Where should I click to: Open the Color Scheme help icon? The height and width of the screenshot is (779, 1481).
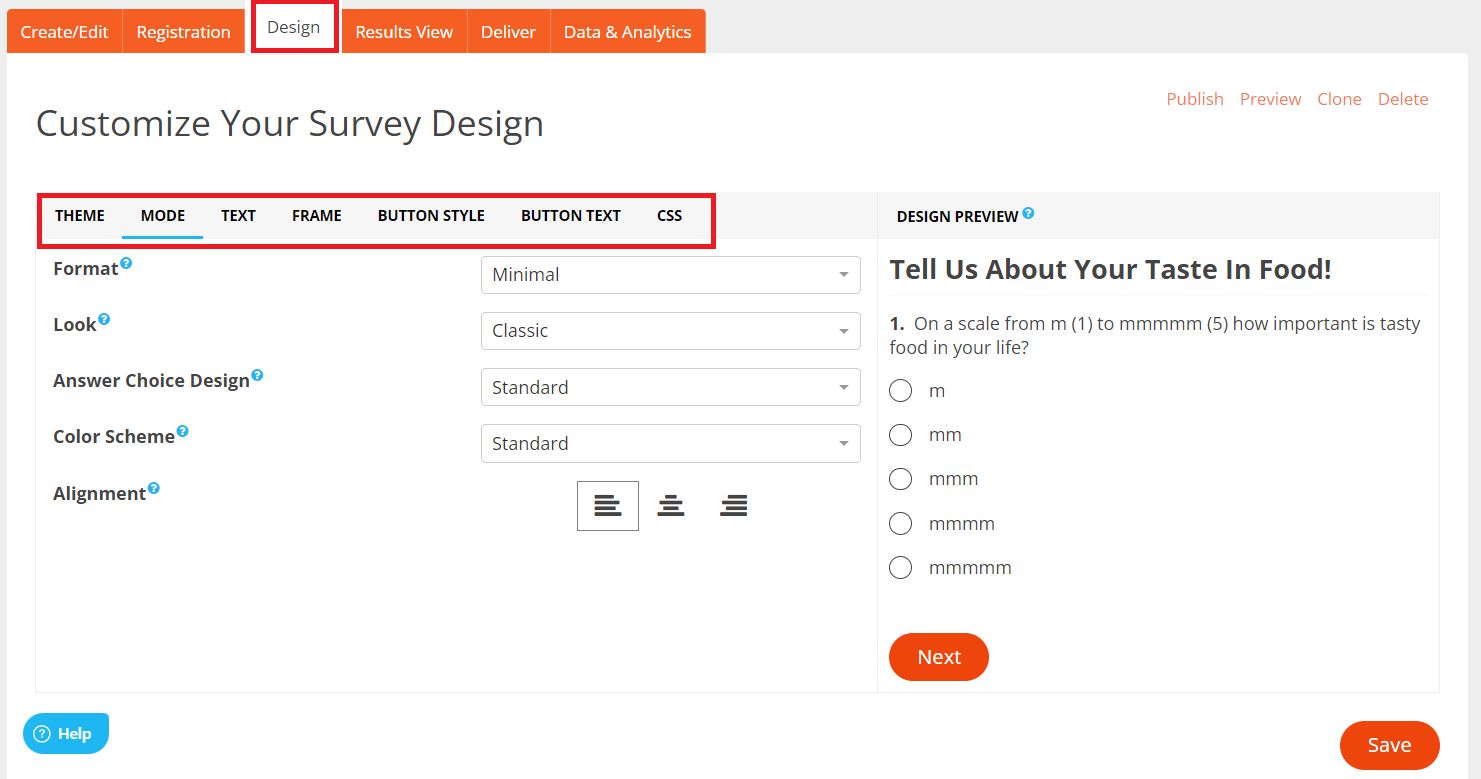(x=183, y=429)
